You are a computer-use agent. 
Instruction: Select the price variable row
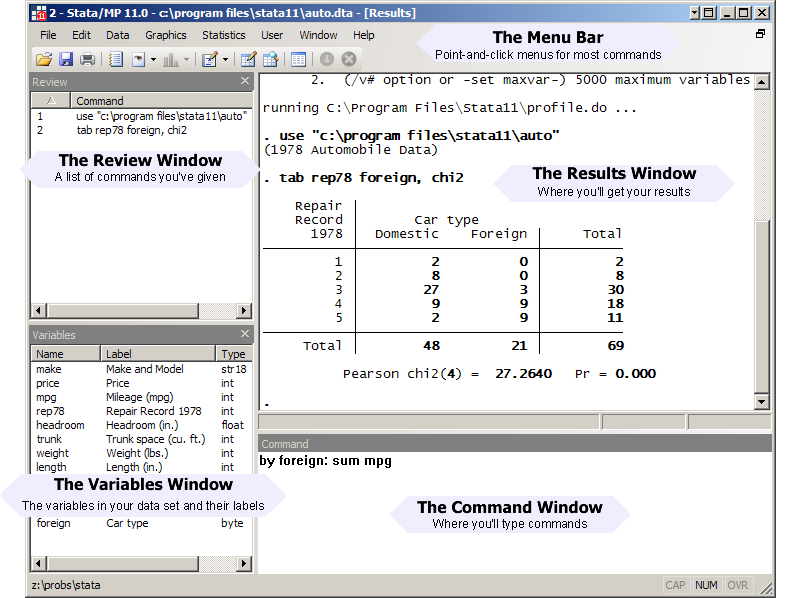pos(141,383)
